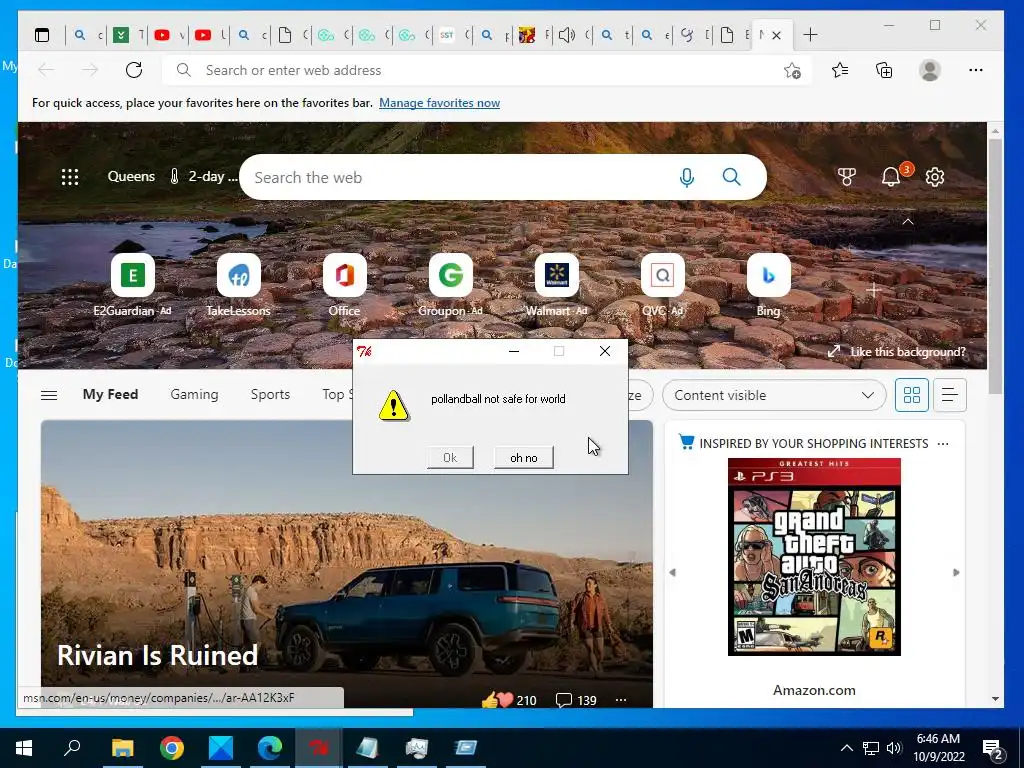Open the Collections icon
The height and width of the screenshot is (768, 1024).
(884, 70)
